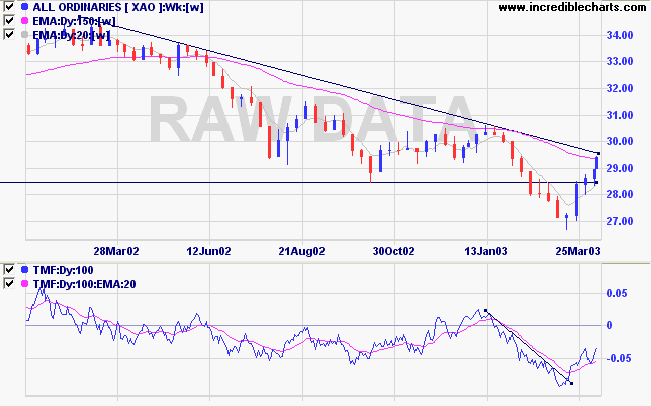Toggle the ALL ORDINARIES XAO checkbox
651x406 pixels.
(9, 7)
